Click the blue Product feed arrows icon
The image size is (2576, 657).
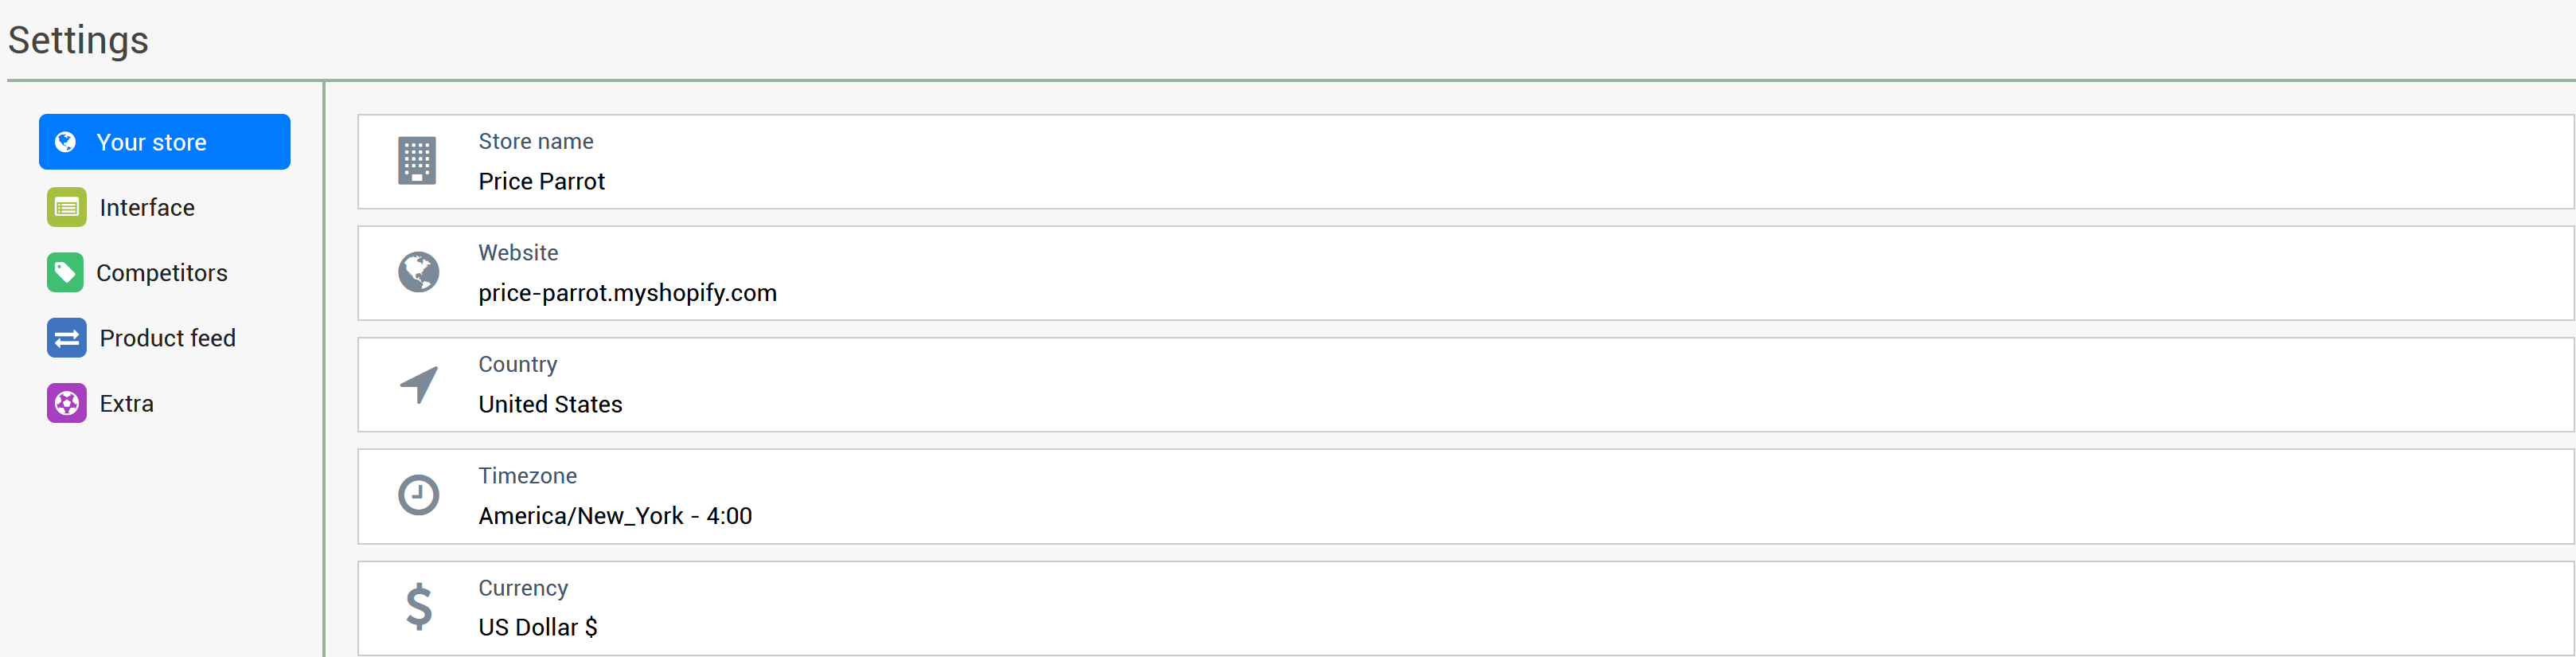click(66, 338)
